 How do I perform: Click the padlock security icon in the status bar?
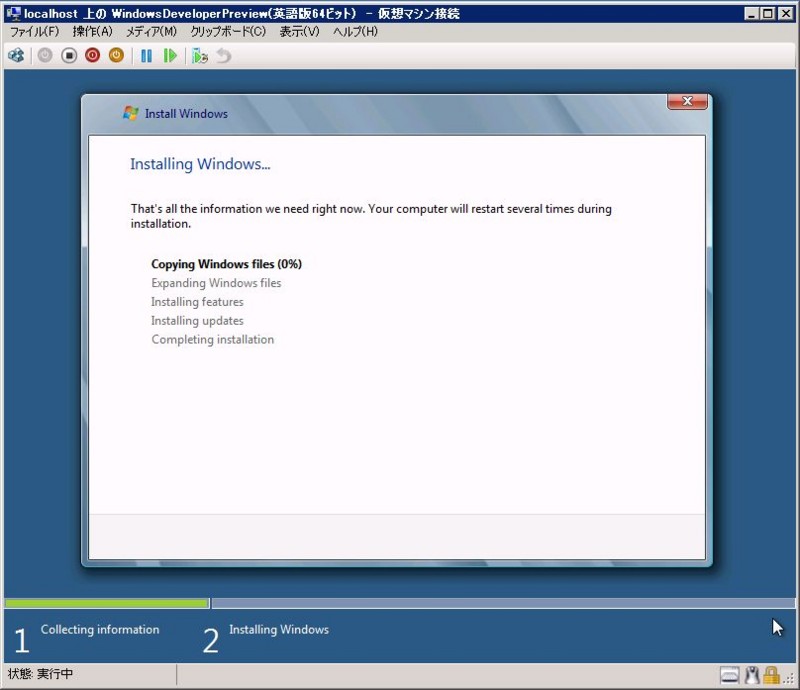coord(771,675)
